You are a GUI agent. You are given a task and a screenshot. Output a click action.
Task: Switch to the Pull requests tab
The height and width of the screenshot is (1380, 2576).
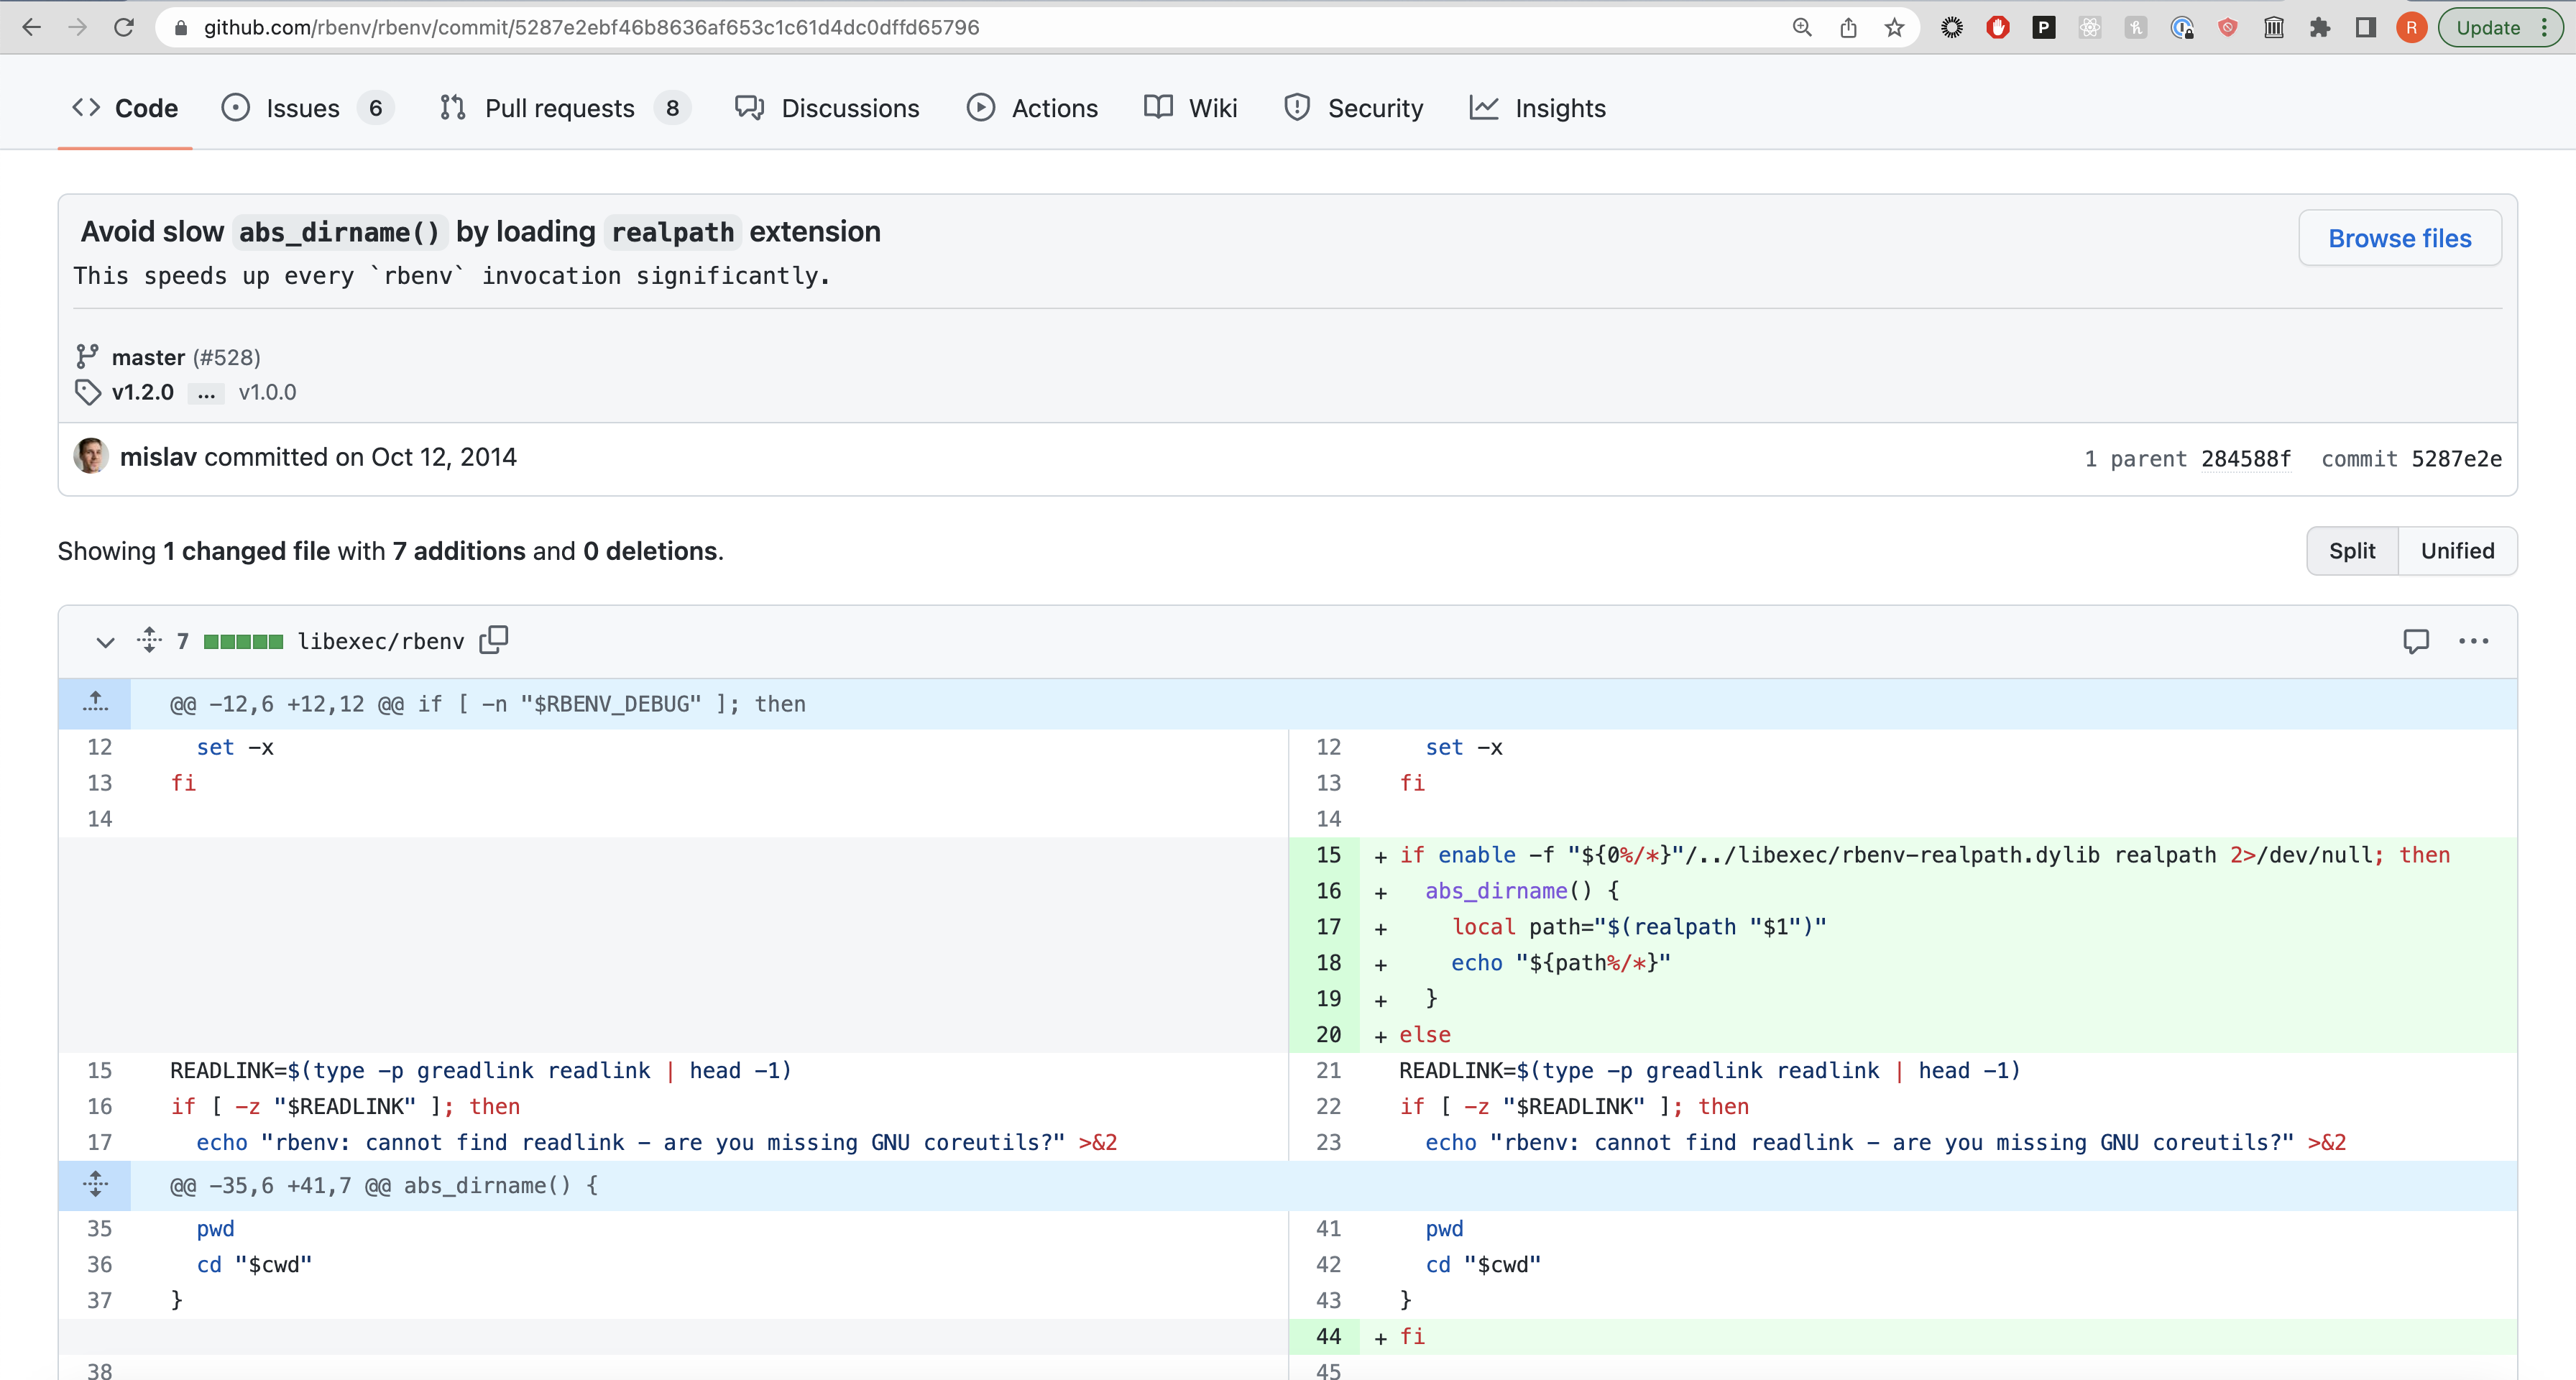[x=565, y=108]
